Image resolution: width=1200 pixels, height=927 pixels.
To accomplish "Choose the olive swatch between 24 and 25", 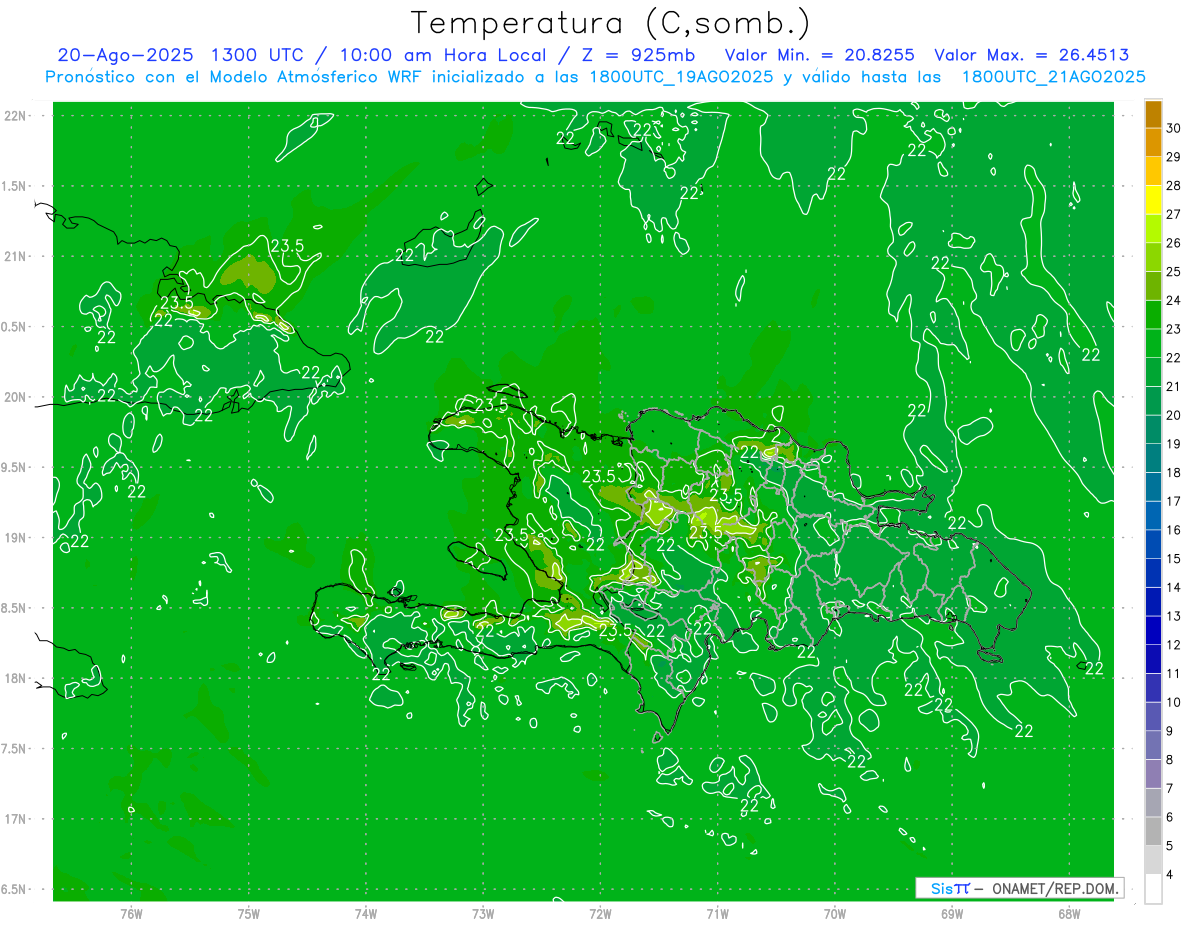I will coord(1153,286).
